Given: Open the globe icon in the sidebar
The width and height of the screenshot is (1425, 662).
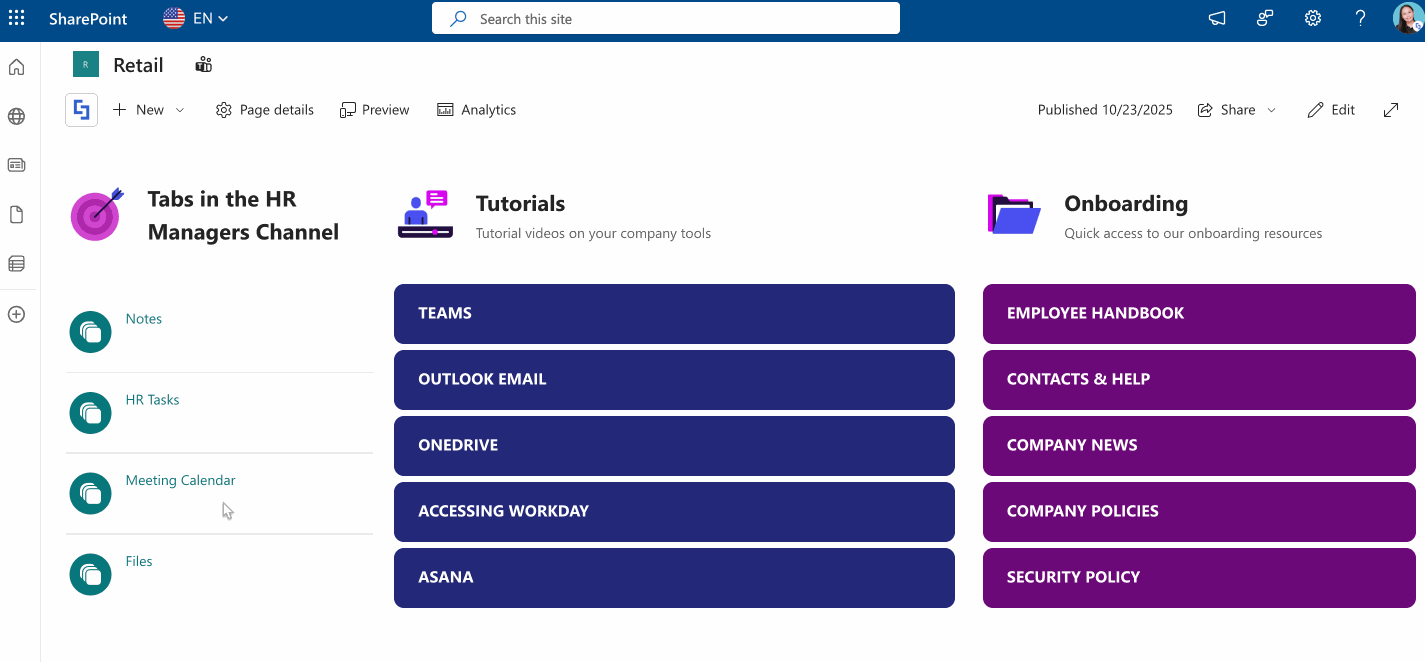Looking at the screenshot, I should (16, 116).
